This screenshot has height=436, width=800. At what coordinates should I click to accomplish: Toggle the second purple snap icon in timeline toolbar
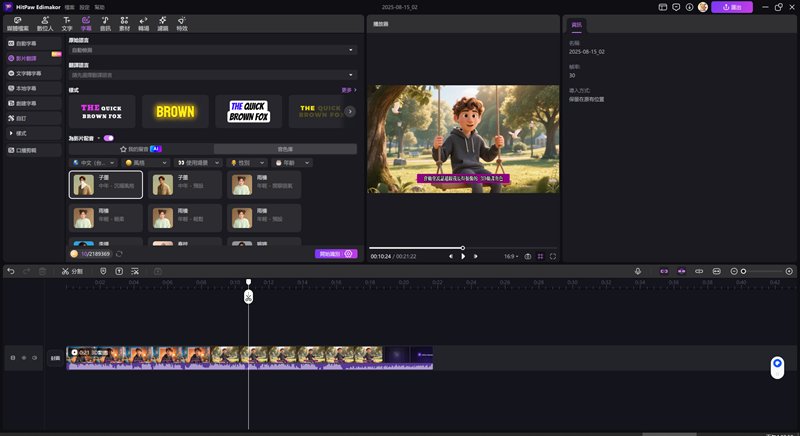pos(681,271)
